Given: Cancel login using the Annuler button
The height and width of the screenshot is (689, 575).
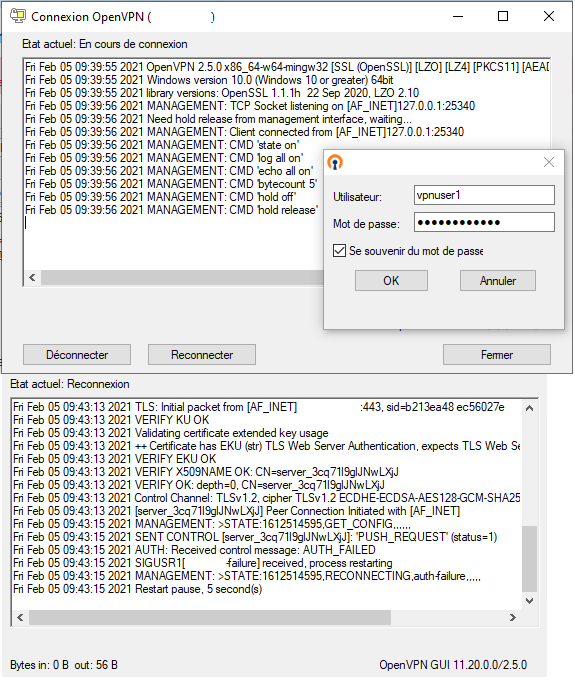Looking at the screenshot, I should (x=499, y=281).
